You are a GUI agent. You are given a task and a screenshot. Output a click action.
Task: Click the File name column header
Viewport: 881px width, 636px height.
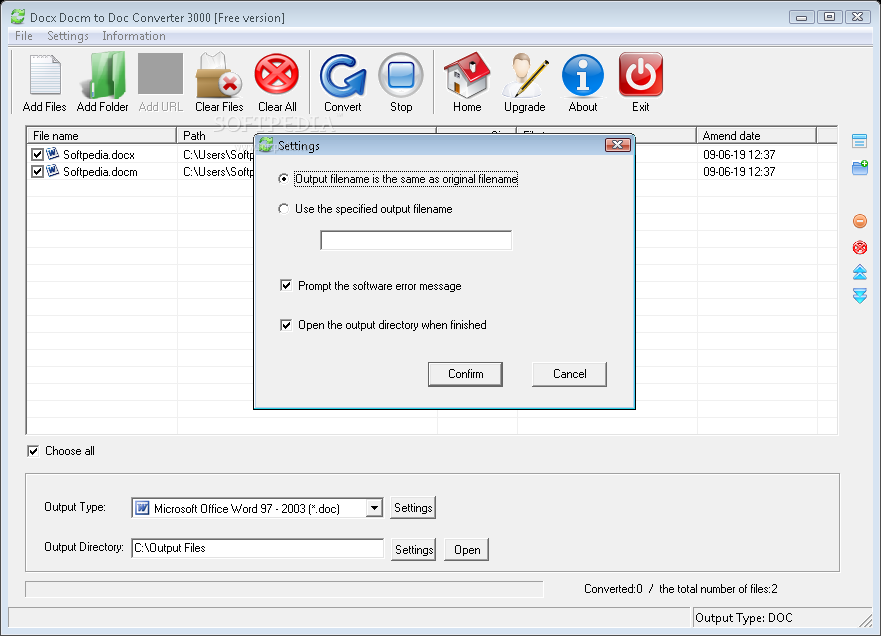pyautogui.click(x=101, y=135)
